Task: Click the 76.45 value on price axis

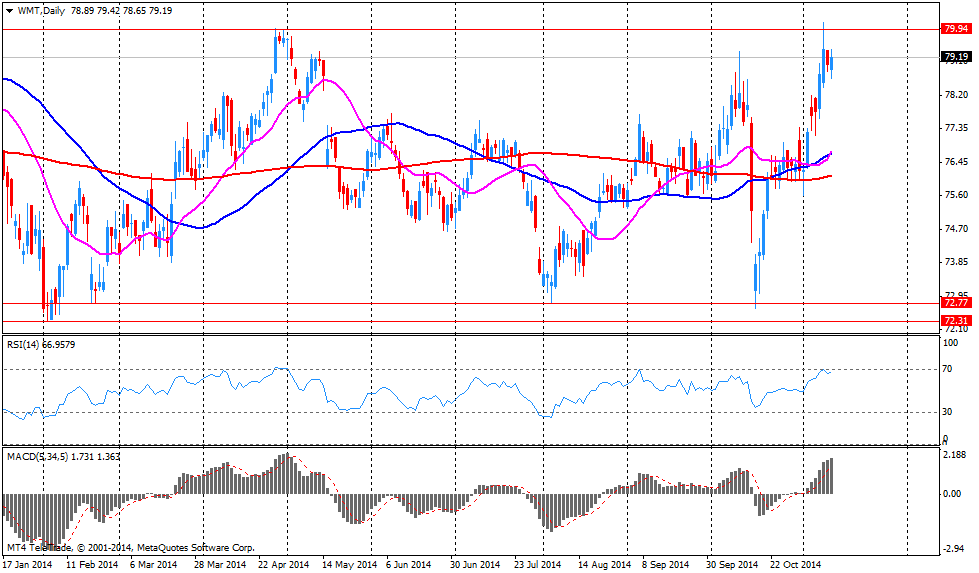Action: (955, 162)
